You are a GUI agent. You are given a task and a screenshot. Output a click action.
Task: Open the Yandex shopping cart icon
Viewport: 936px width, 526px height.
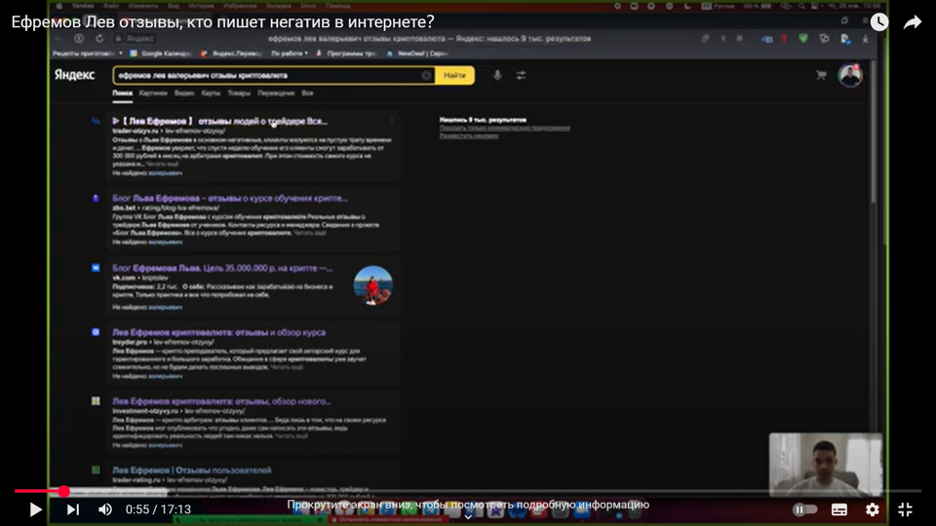[821, 75]
